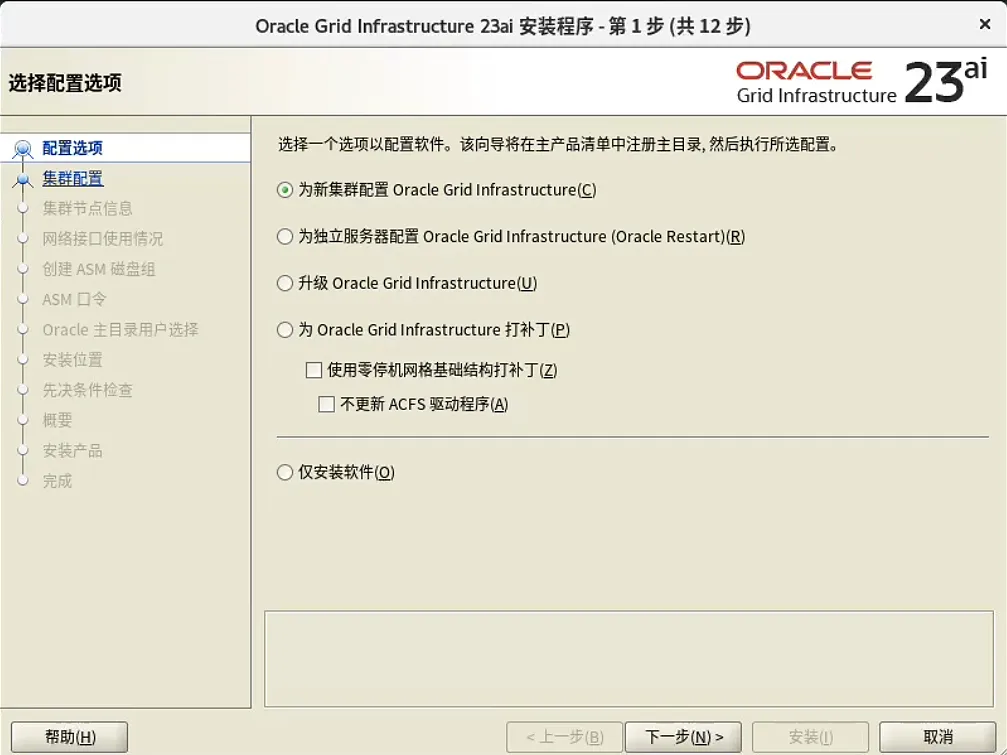1007x755 pixels.
Task: Click the 取消 button
Action: [x=937, y=736]
